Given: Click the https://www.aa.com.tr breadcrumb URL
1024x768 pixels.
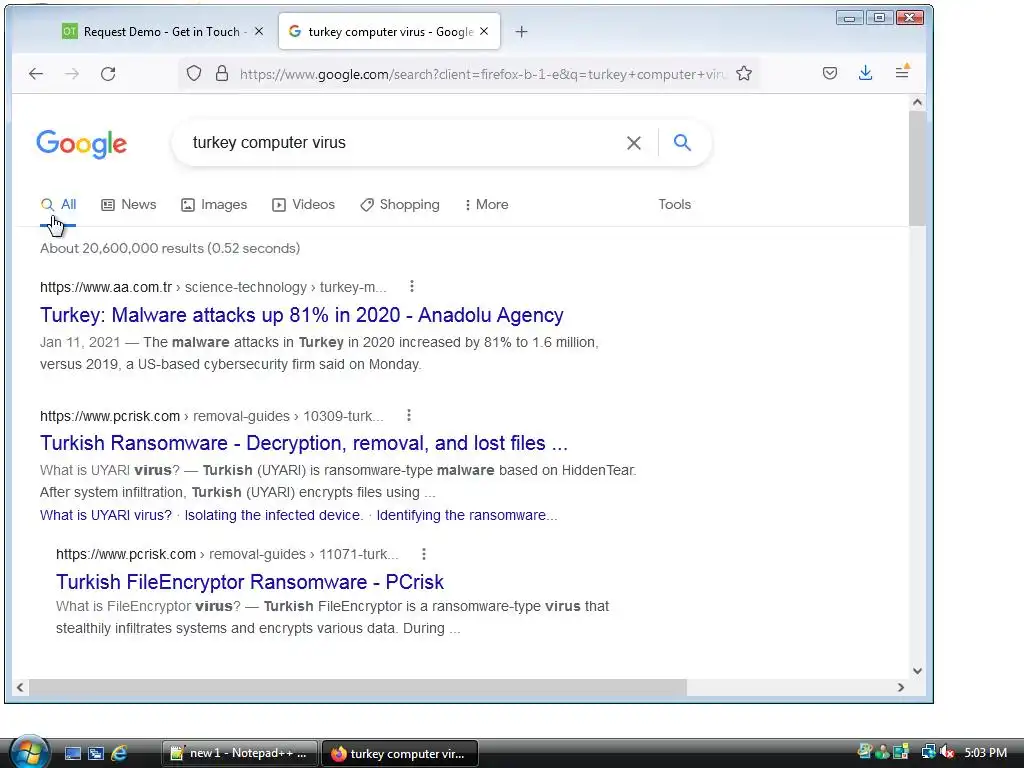Looking at the screenshot, I should pyautogui.click(x=106, y=287).
